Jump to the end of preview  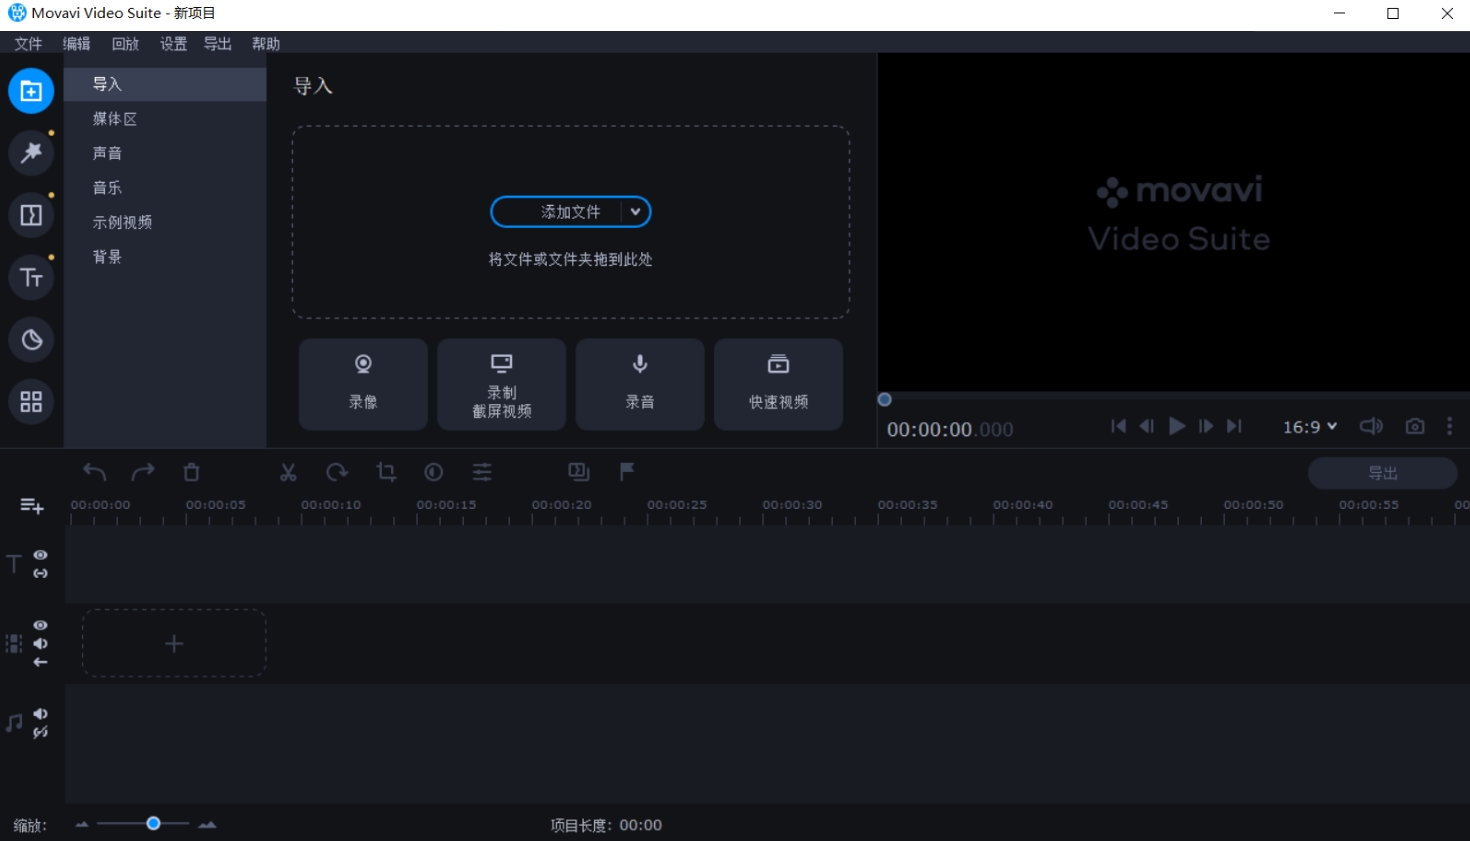(x=1235, y=426)
